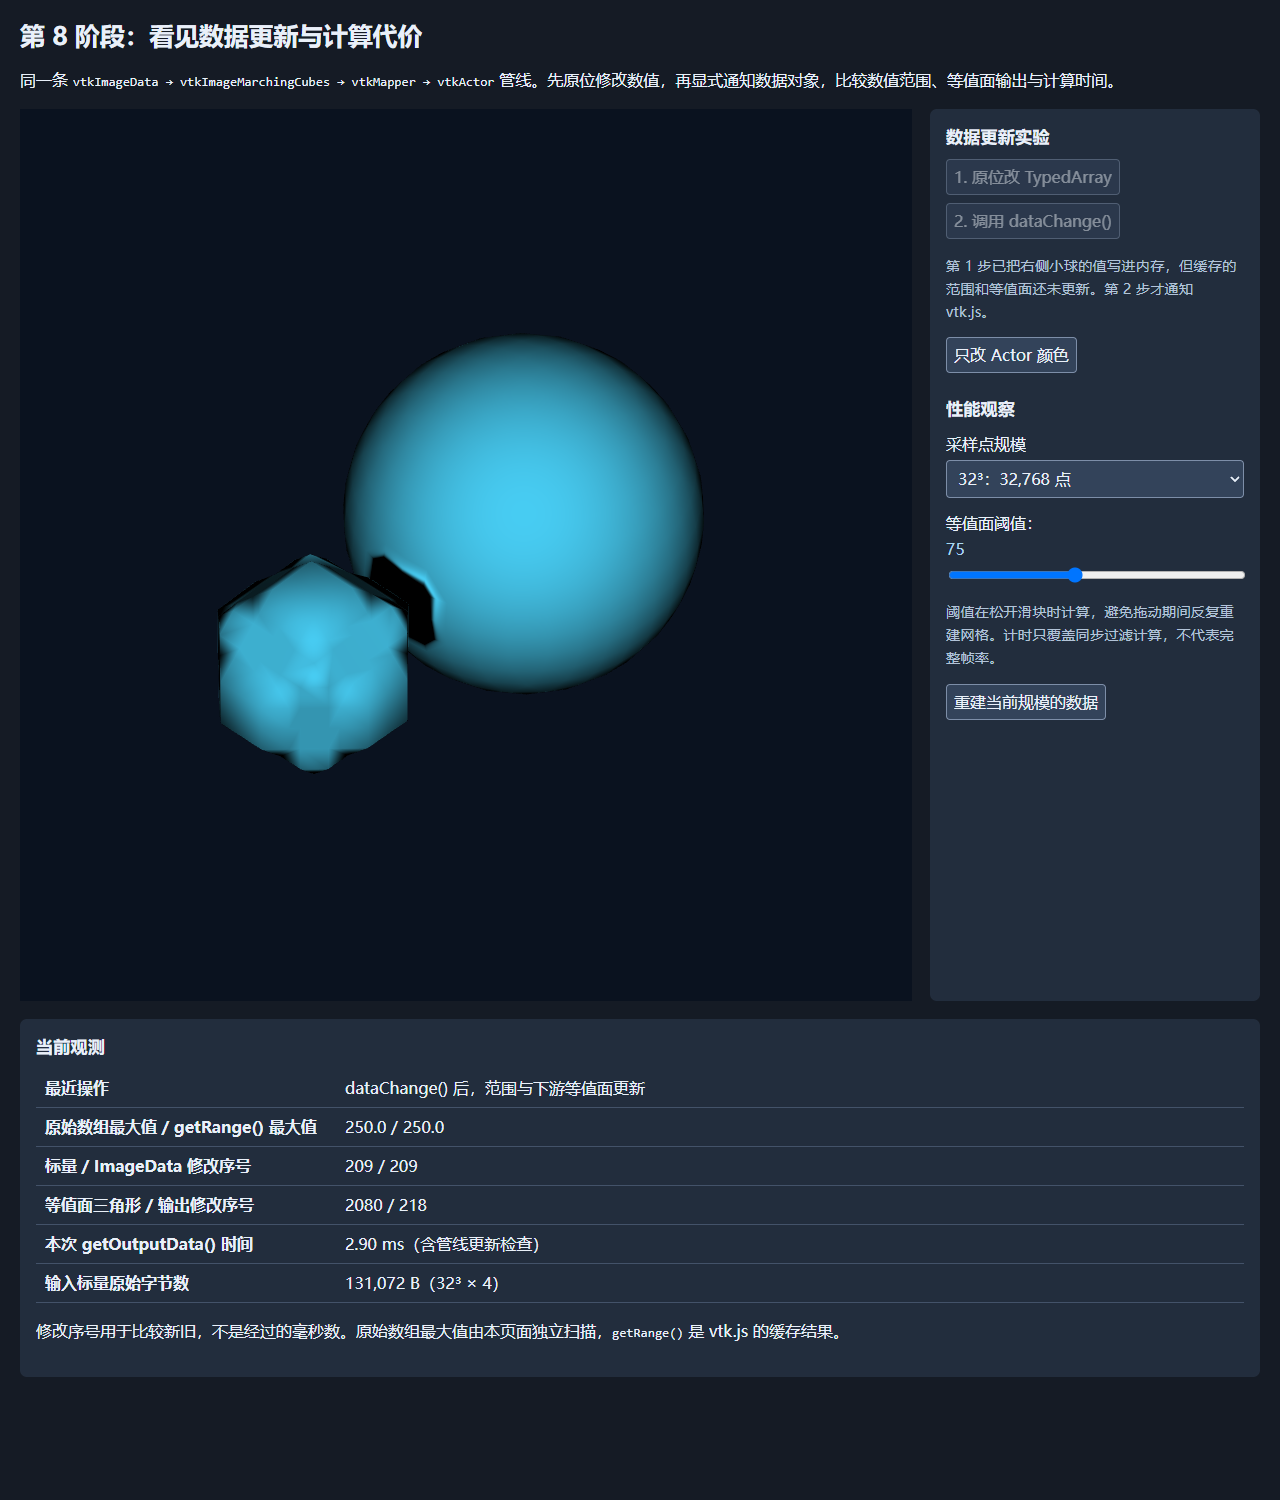The height and width of the screenshot is (1500, 1280).
Task: Click the '131,072 B (32³ × 4)' value
Action: point(422,1283)
